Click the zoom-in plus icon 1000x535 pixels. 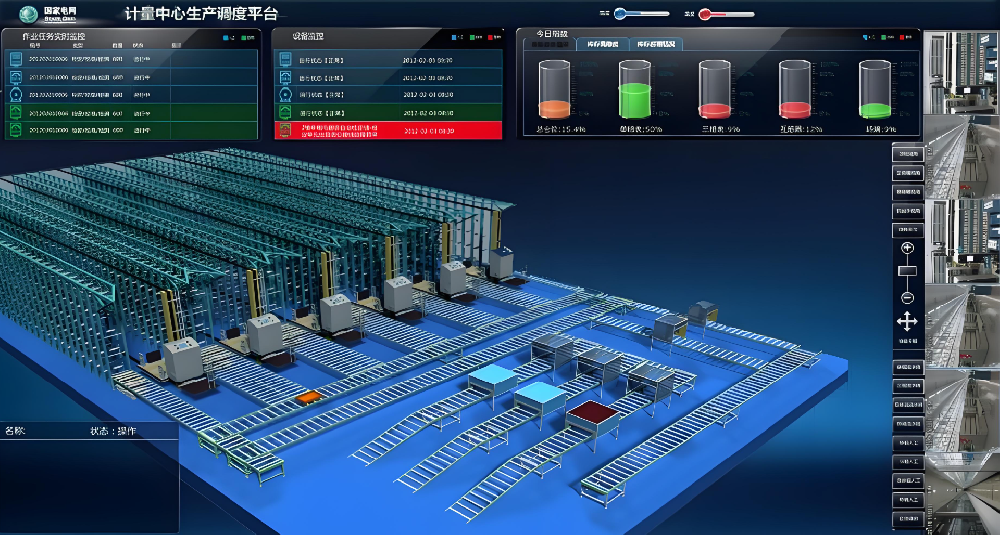(x=907, y=248)
